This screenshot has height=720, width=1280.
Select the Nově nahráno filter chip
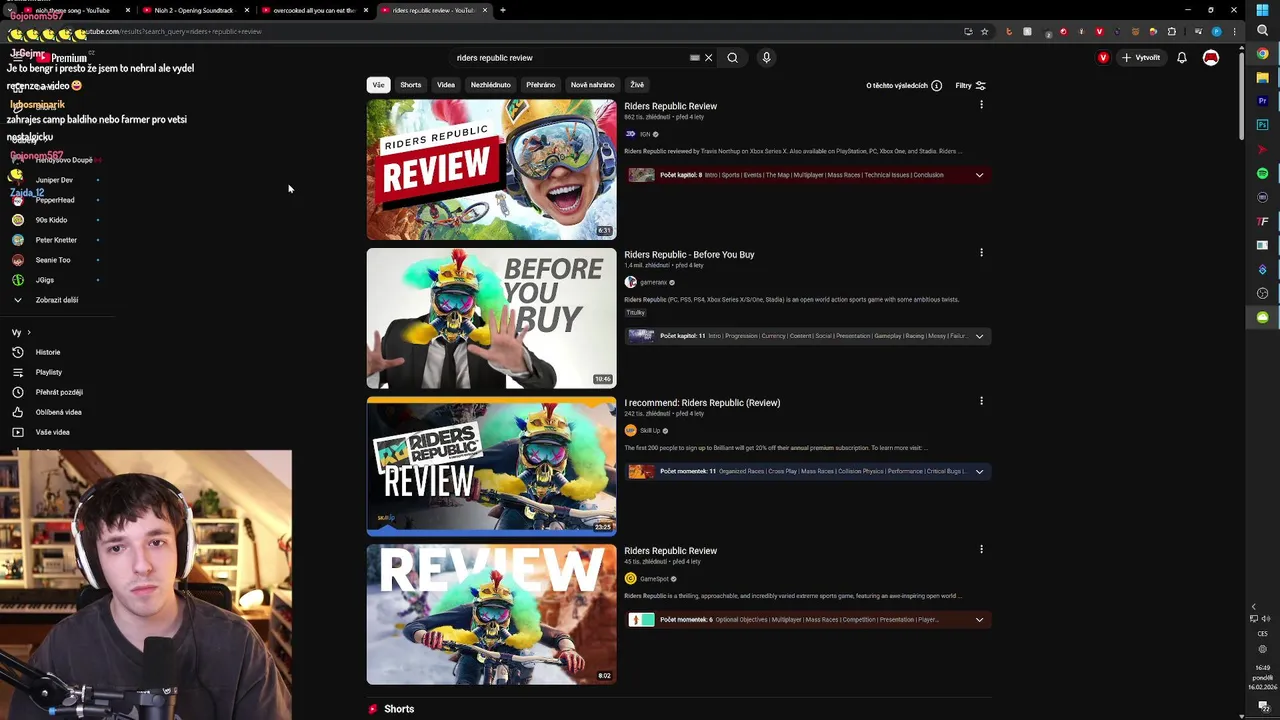[593, 85]
